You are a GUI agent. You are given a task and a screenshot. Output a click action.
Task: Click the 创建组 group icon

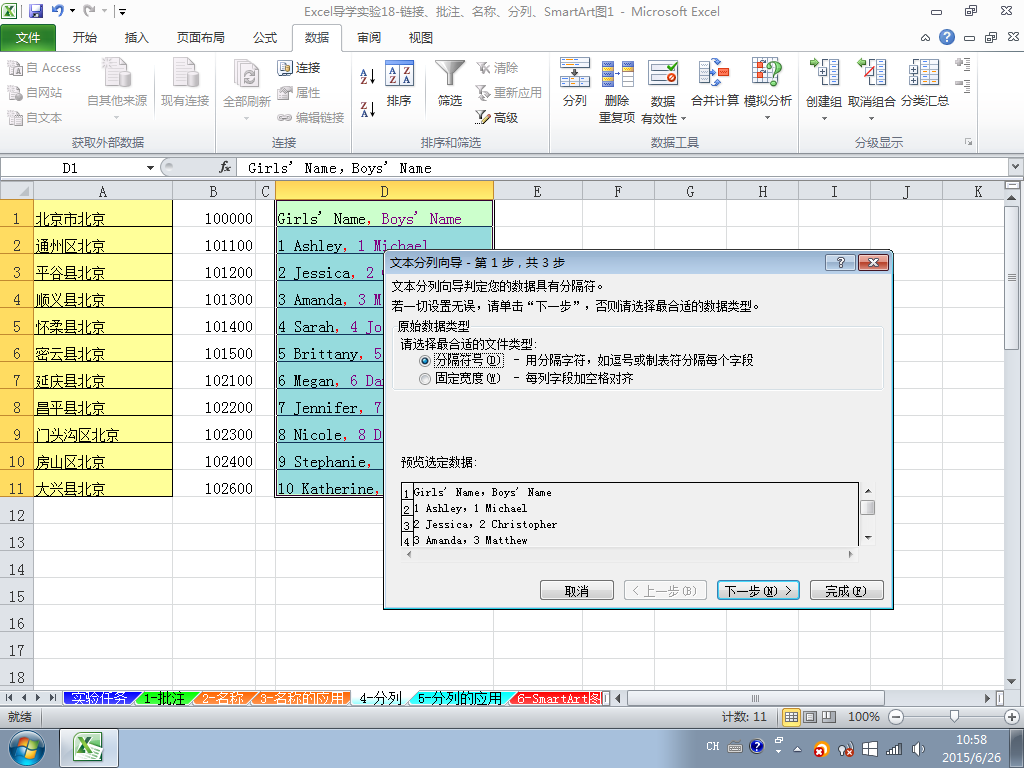pos(824,73)
